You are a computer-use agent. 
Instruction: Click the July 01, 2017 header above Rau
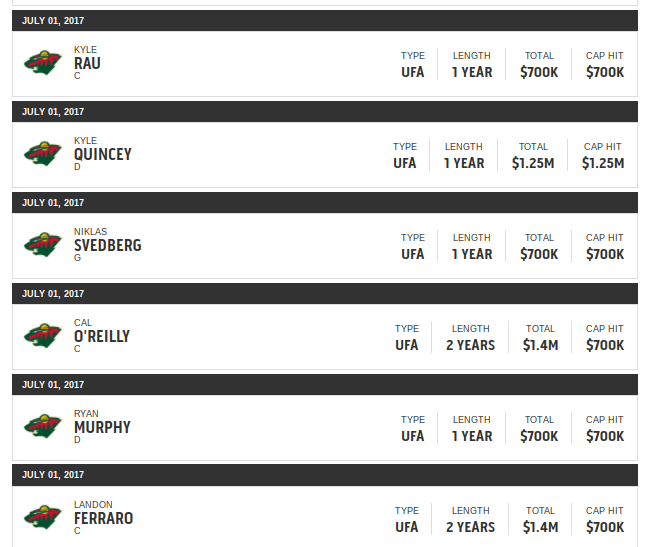click(x=325, y=21)
